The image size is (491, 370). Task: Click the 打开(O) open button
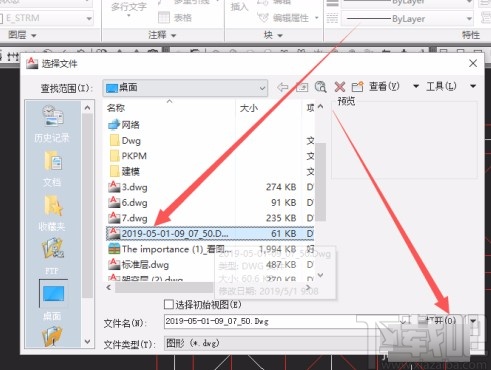[441, 321]
